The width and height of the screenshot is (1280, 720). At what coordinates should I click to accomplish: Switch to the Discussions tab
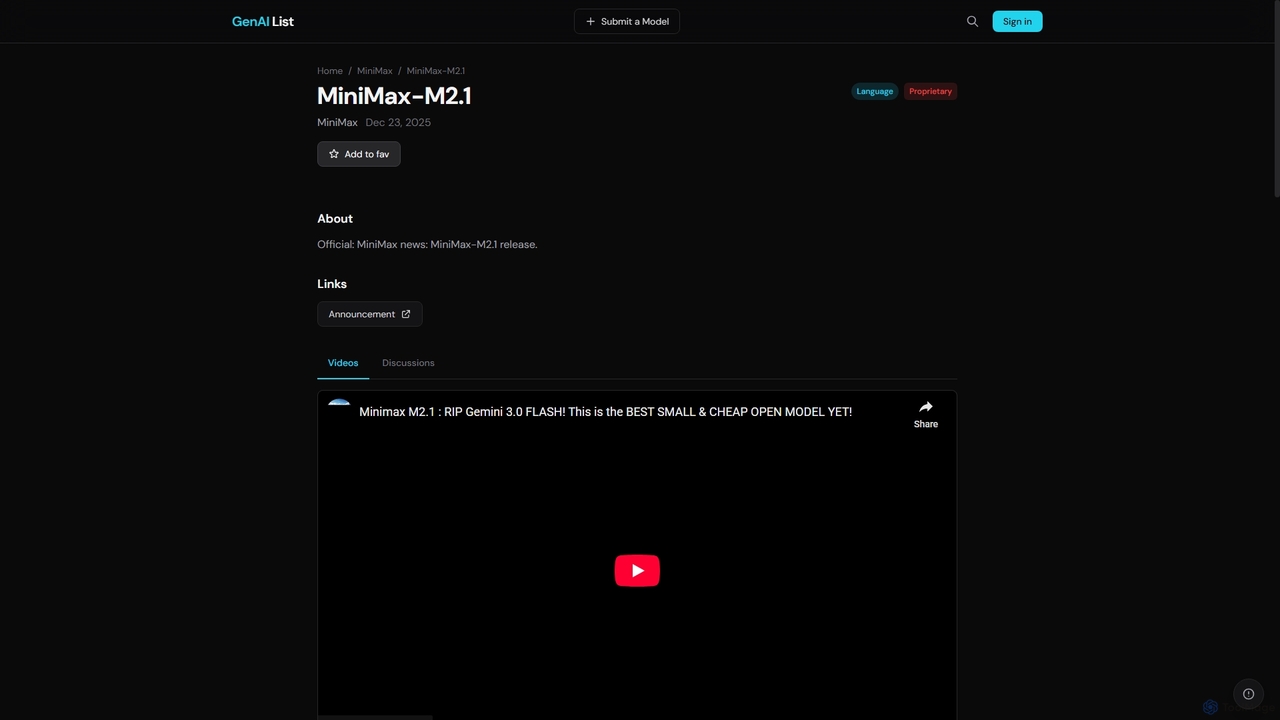click(x=408, y=363)
